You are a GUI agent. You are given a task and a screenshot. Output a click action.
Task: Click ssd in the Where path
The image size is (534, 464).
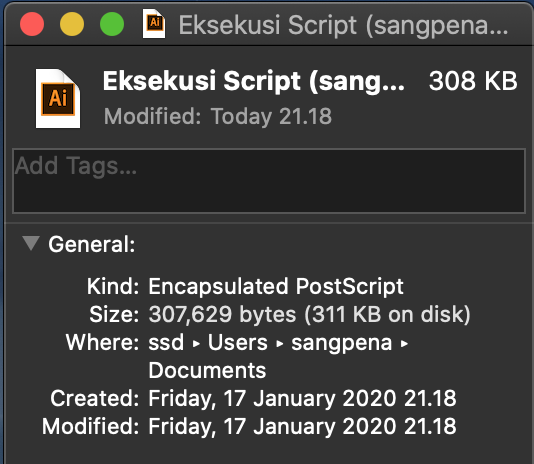(x=166, y=342)
